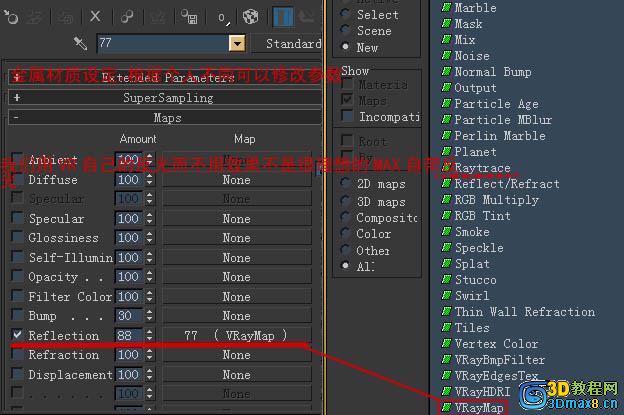The image size is (624, 415).
Task: Select the VRayBmpFilter map icon
Action: point(447,359)
